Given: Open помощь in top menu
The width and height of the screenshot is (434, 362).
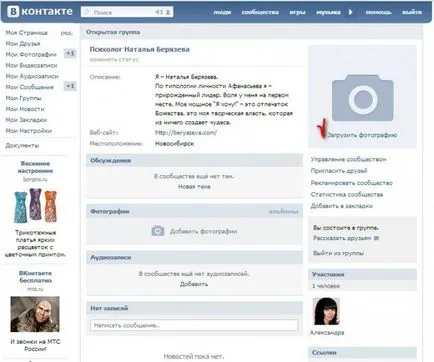Looking at the screenshot, I should 379,12.
